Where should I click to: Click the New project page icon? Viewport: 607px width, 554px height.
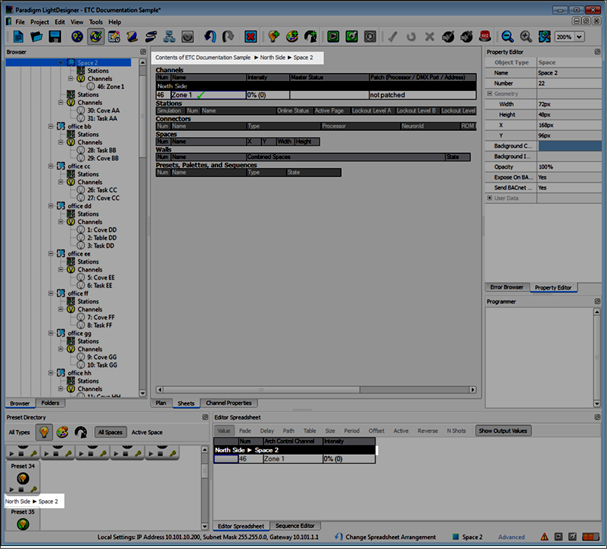(18, 37)
